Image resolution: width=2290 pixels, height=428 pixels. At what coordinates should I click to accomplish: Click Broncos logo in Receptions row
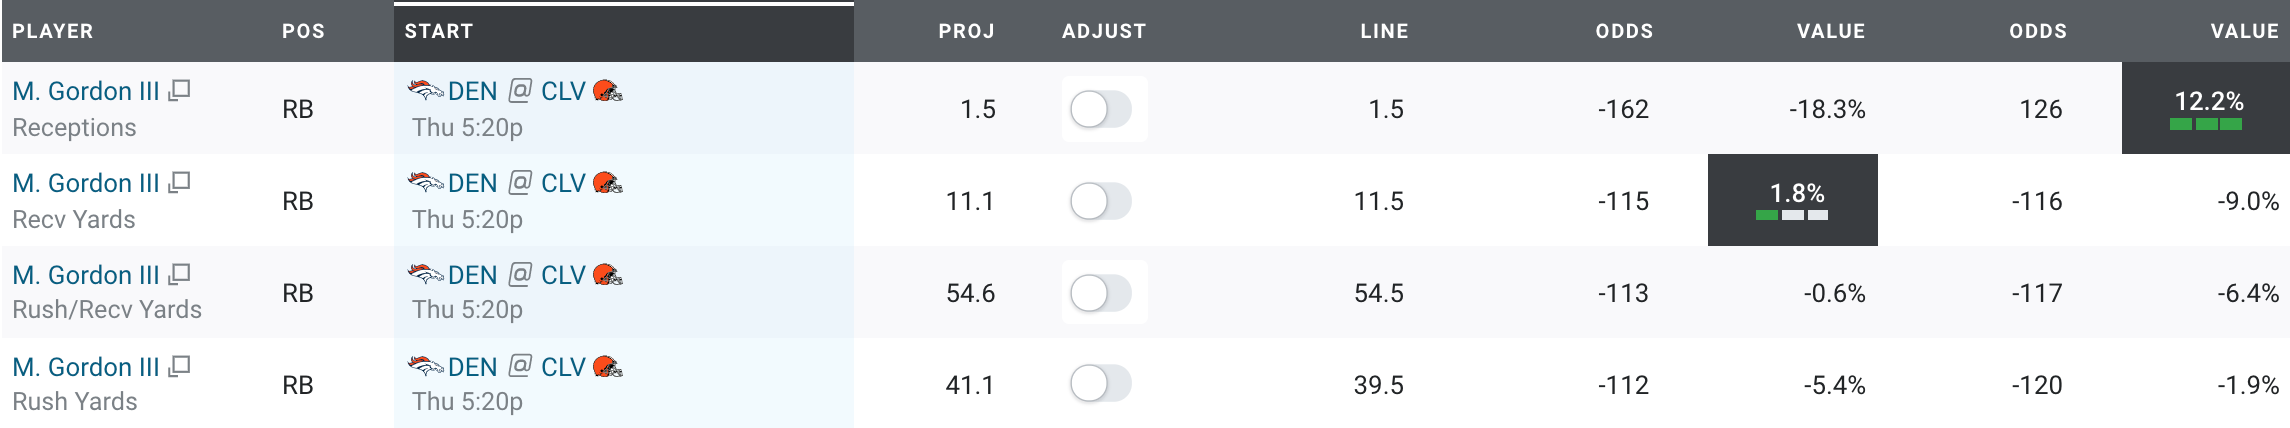click(x=425, y=91)
